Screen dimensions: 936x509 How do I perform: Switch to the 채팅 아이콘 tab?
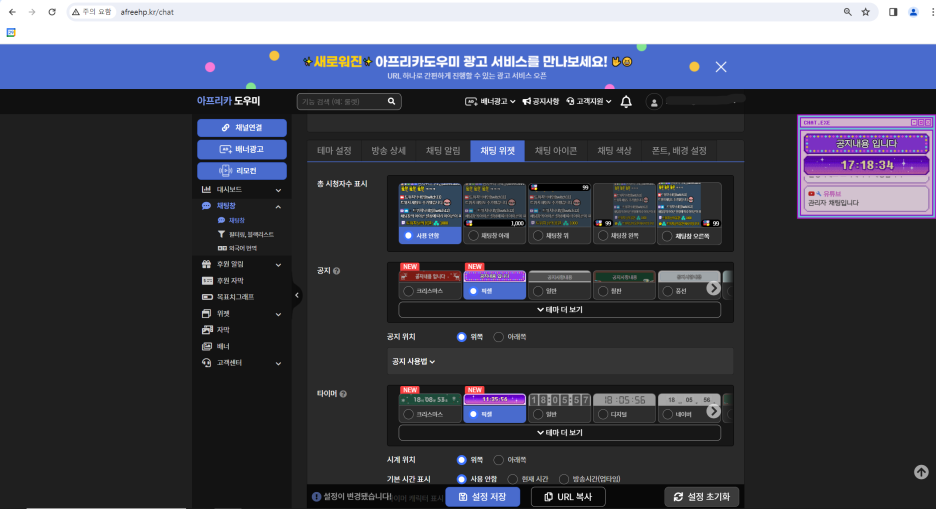click(x=556, y=151)
